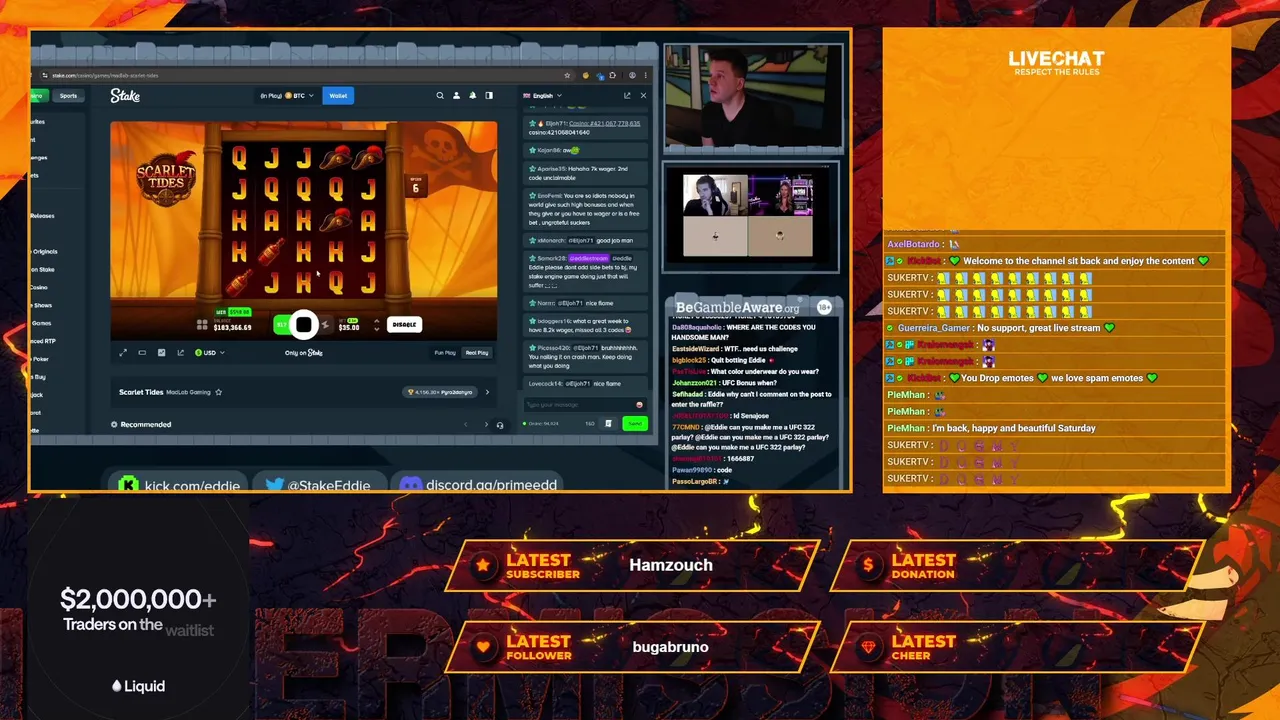1280x720 pixels.
Task: Toggle the chat sidebar panel icon
Action: point(489,96)
